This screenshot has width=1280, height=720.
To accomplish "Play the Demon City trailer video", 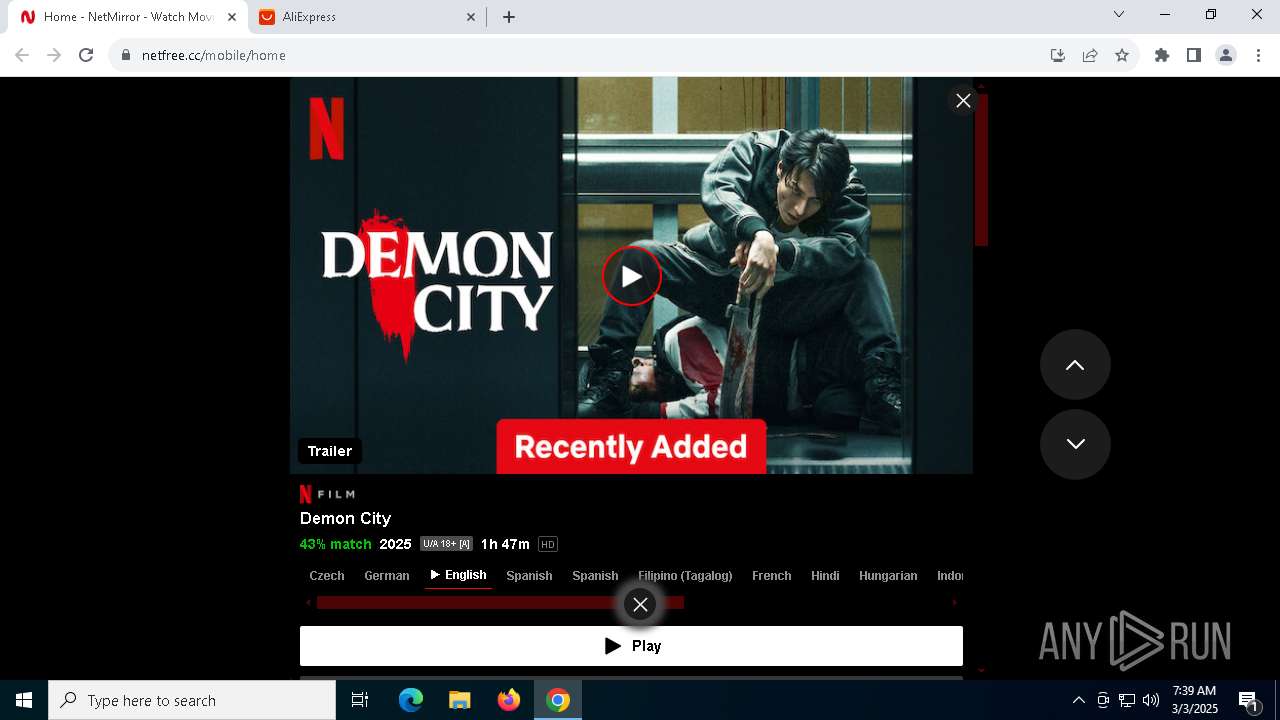I will pyautogui.click(x=631, y=276).
